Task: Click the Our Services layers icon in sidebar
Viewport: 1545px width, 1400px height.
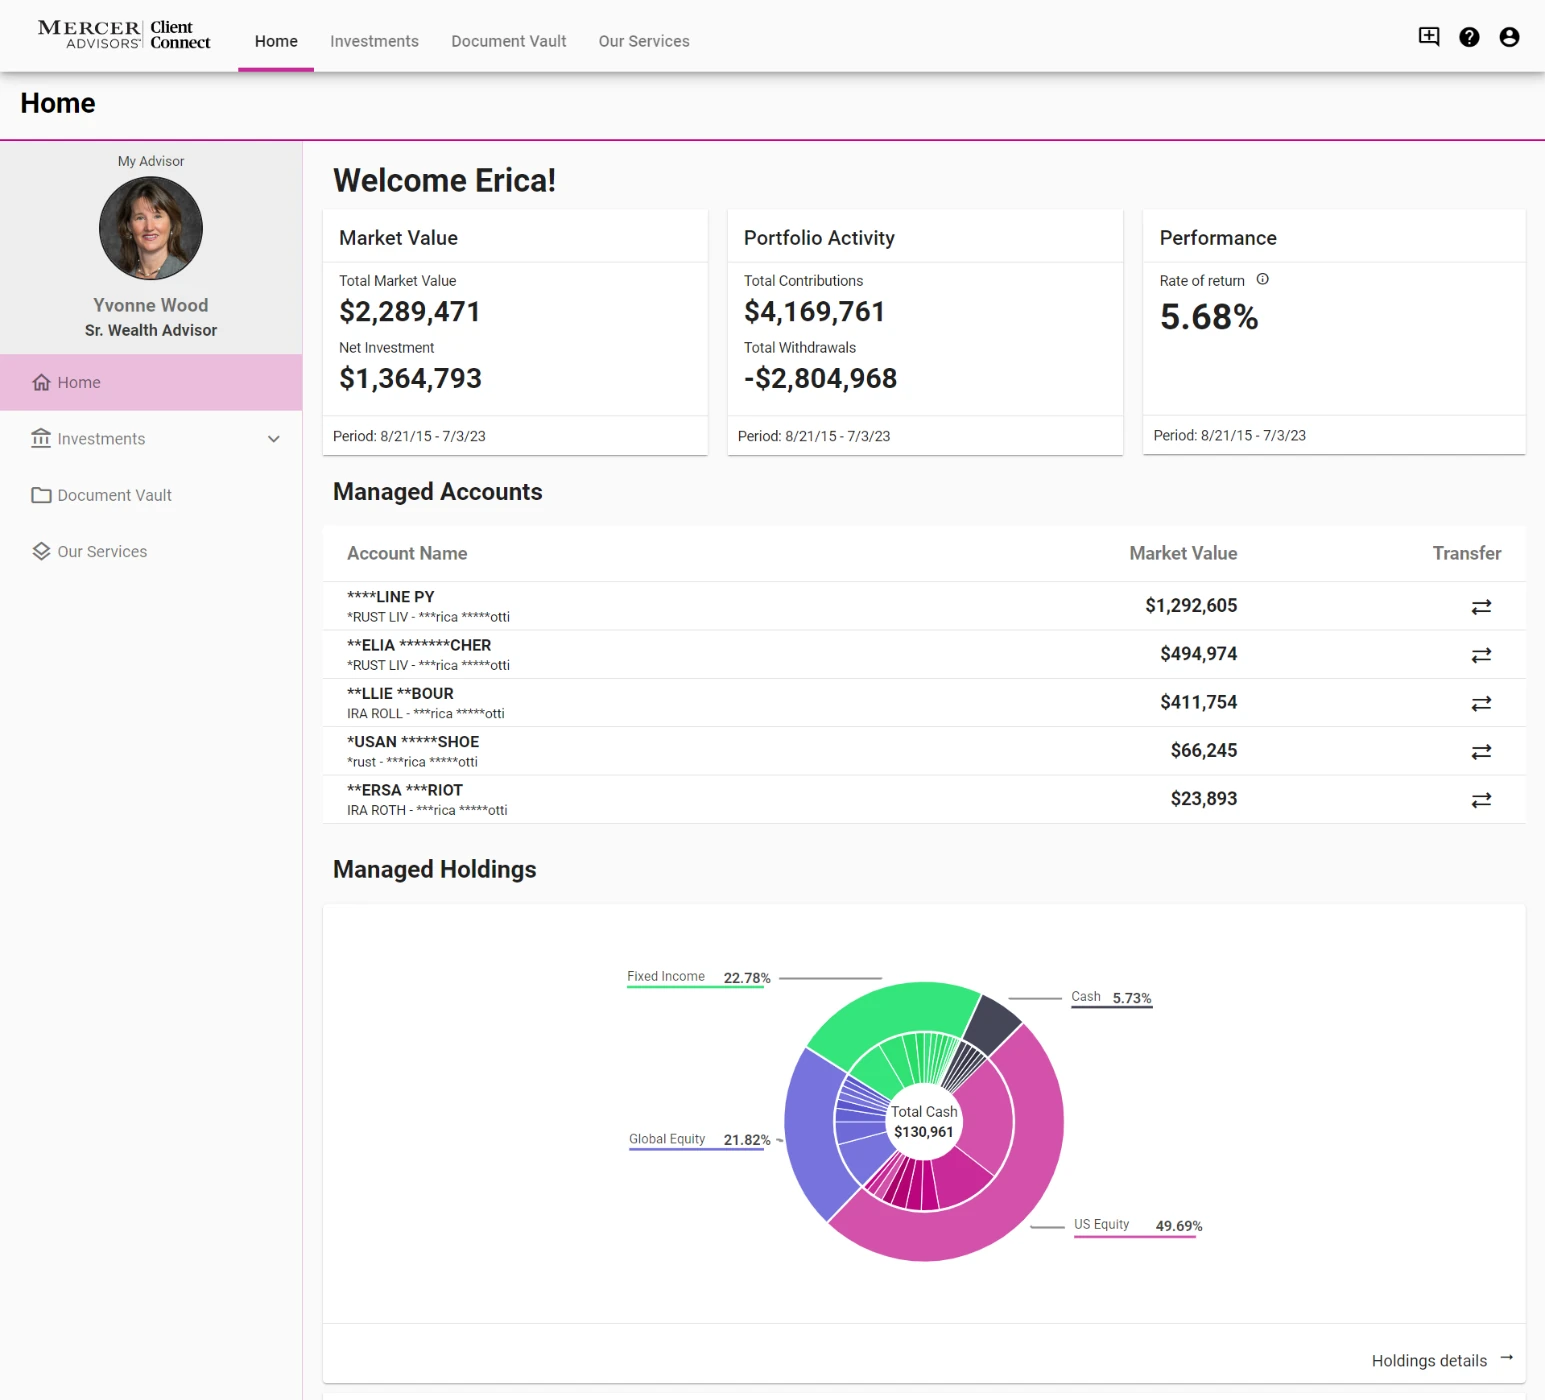Action: click(x=41, y=551)
